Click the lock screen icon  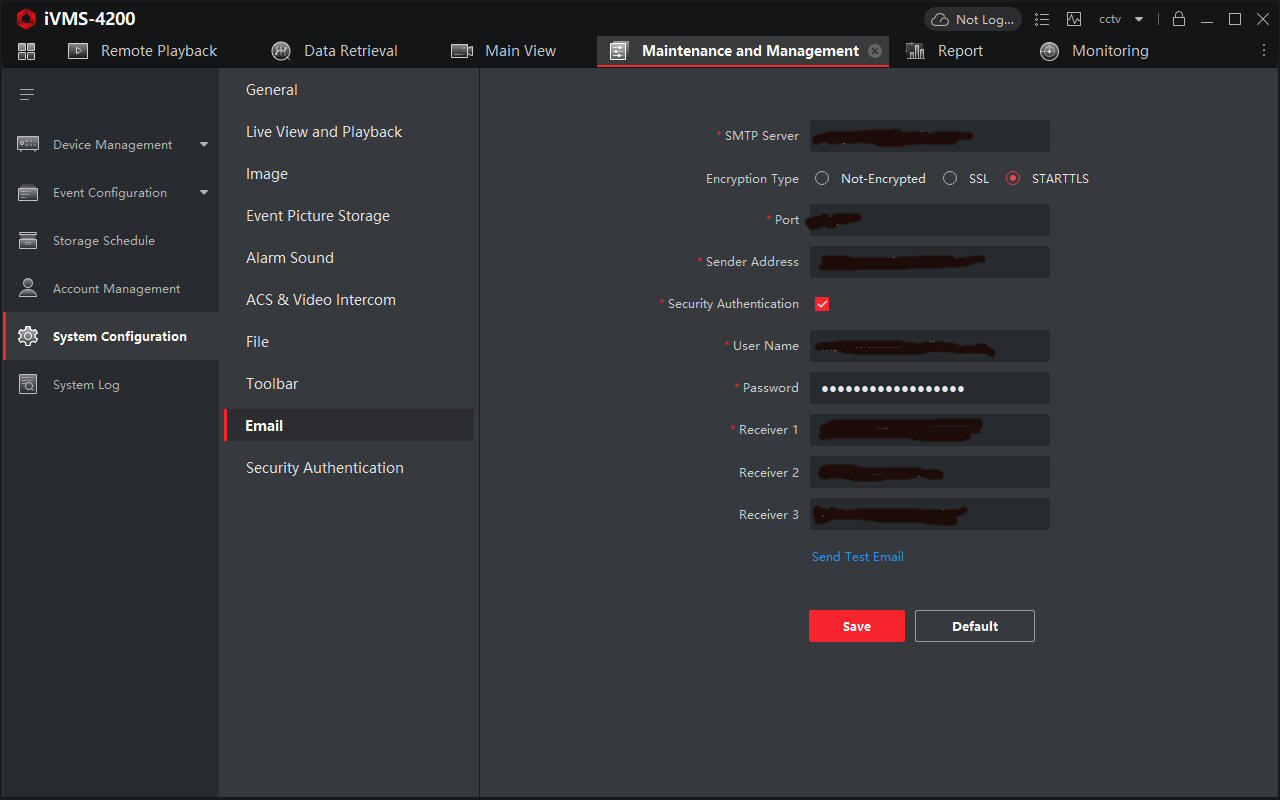1180,18
